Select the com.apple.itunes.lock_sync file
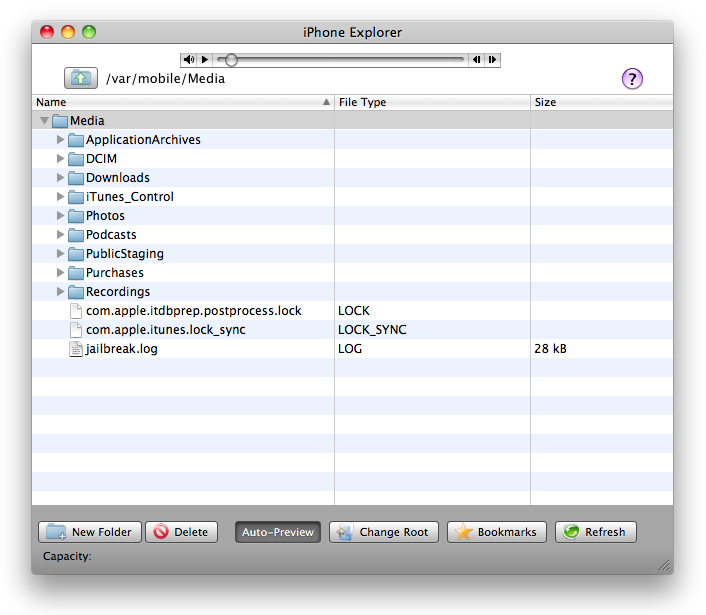706x615 pixels. 165,330
